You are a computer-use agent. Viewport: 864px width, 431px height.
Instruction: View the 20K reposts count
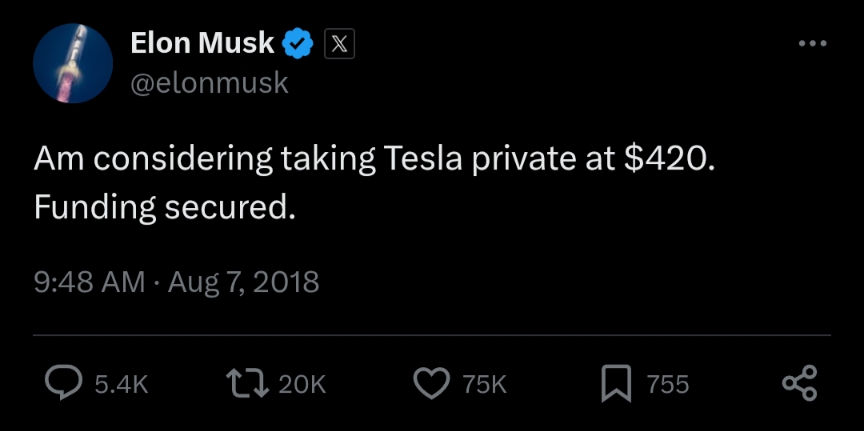302,385
